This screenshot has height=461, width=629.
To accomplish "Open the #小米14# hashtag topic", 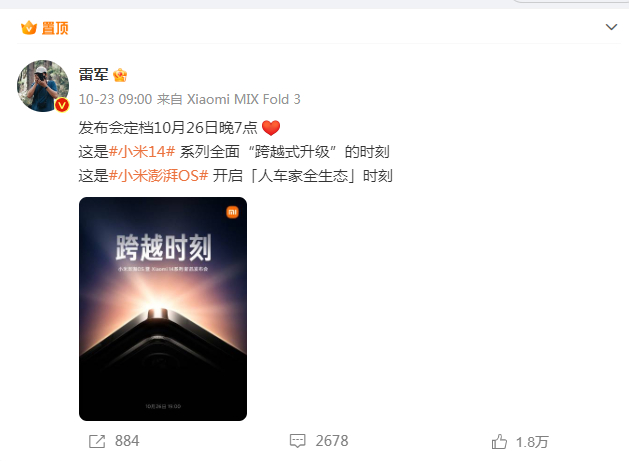I will pos(142,152).
